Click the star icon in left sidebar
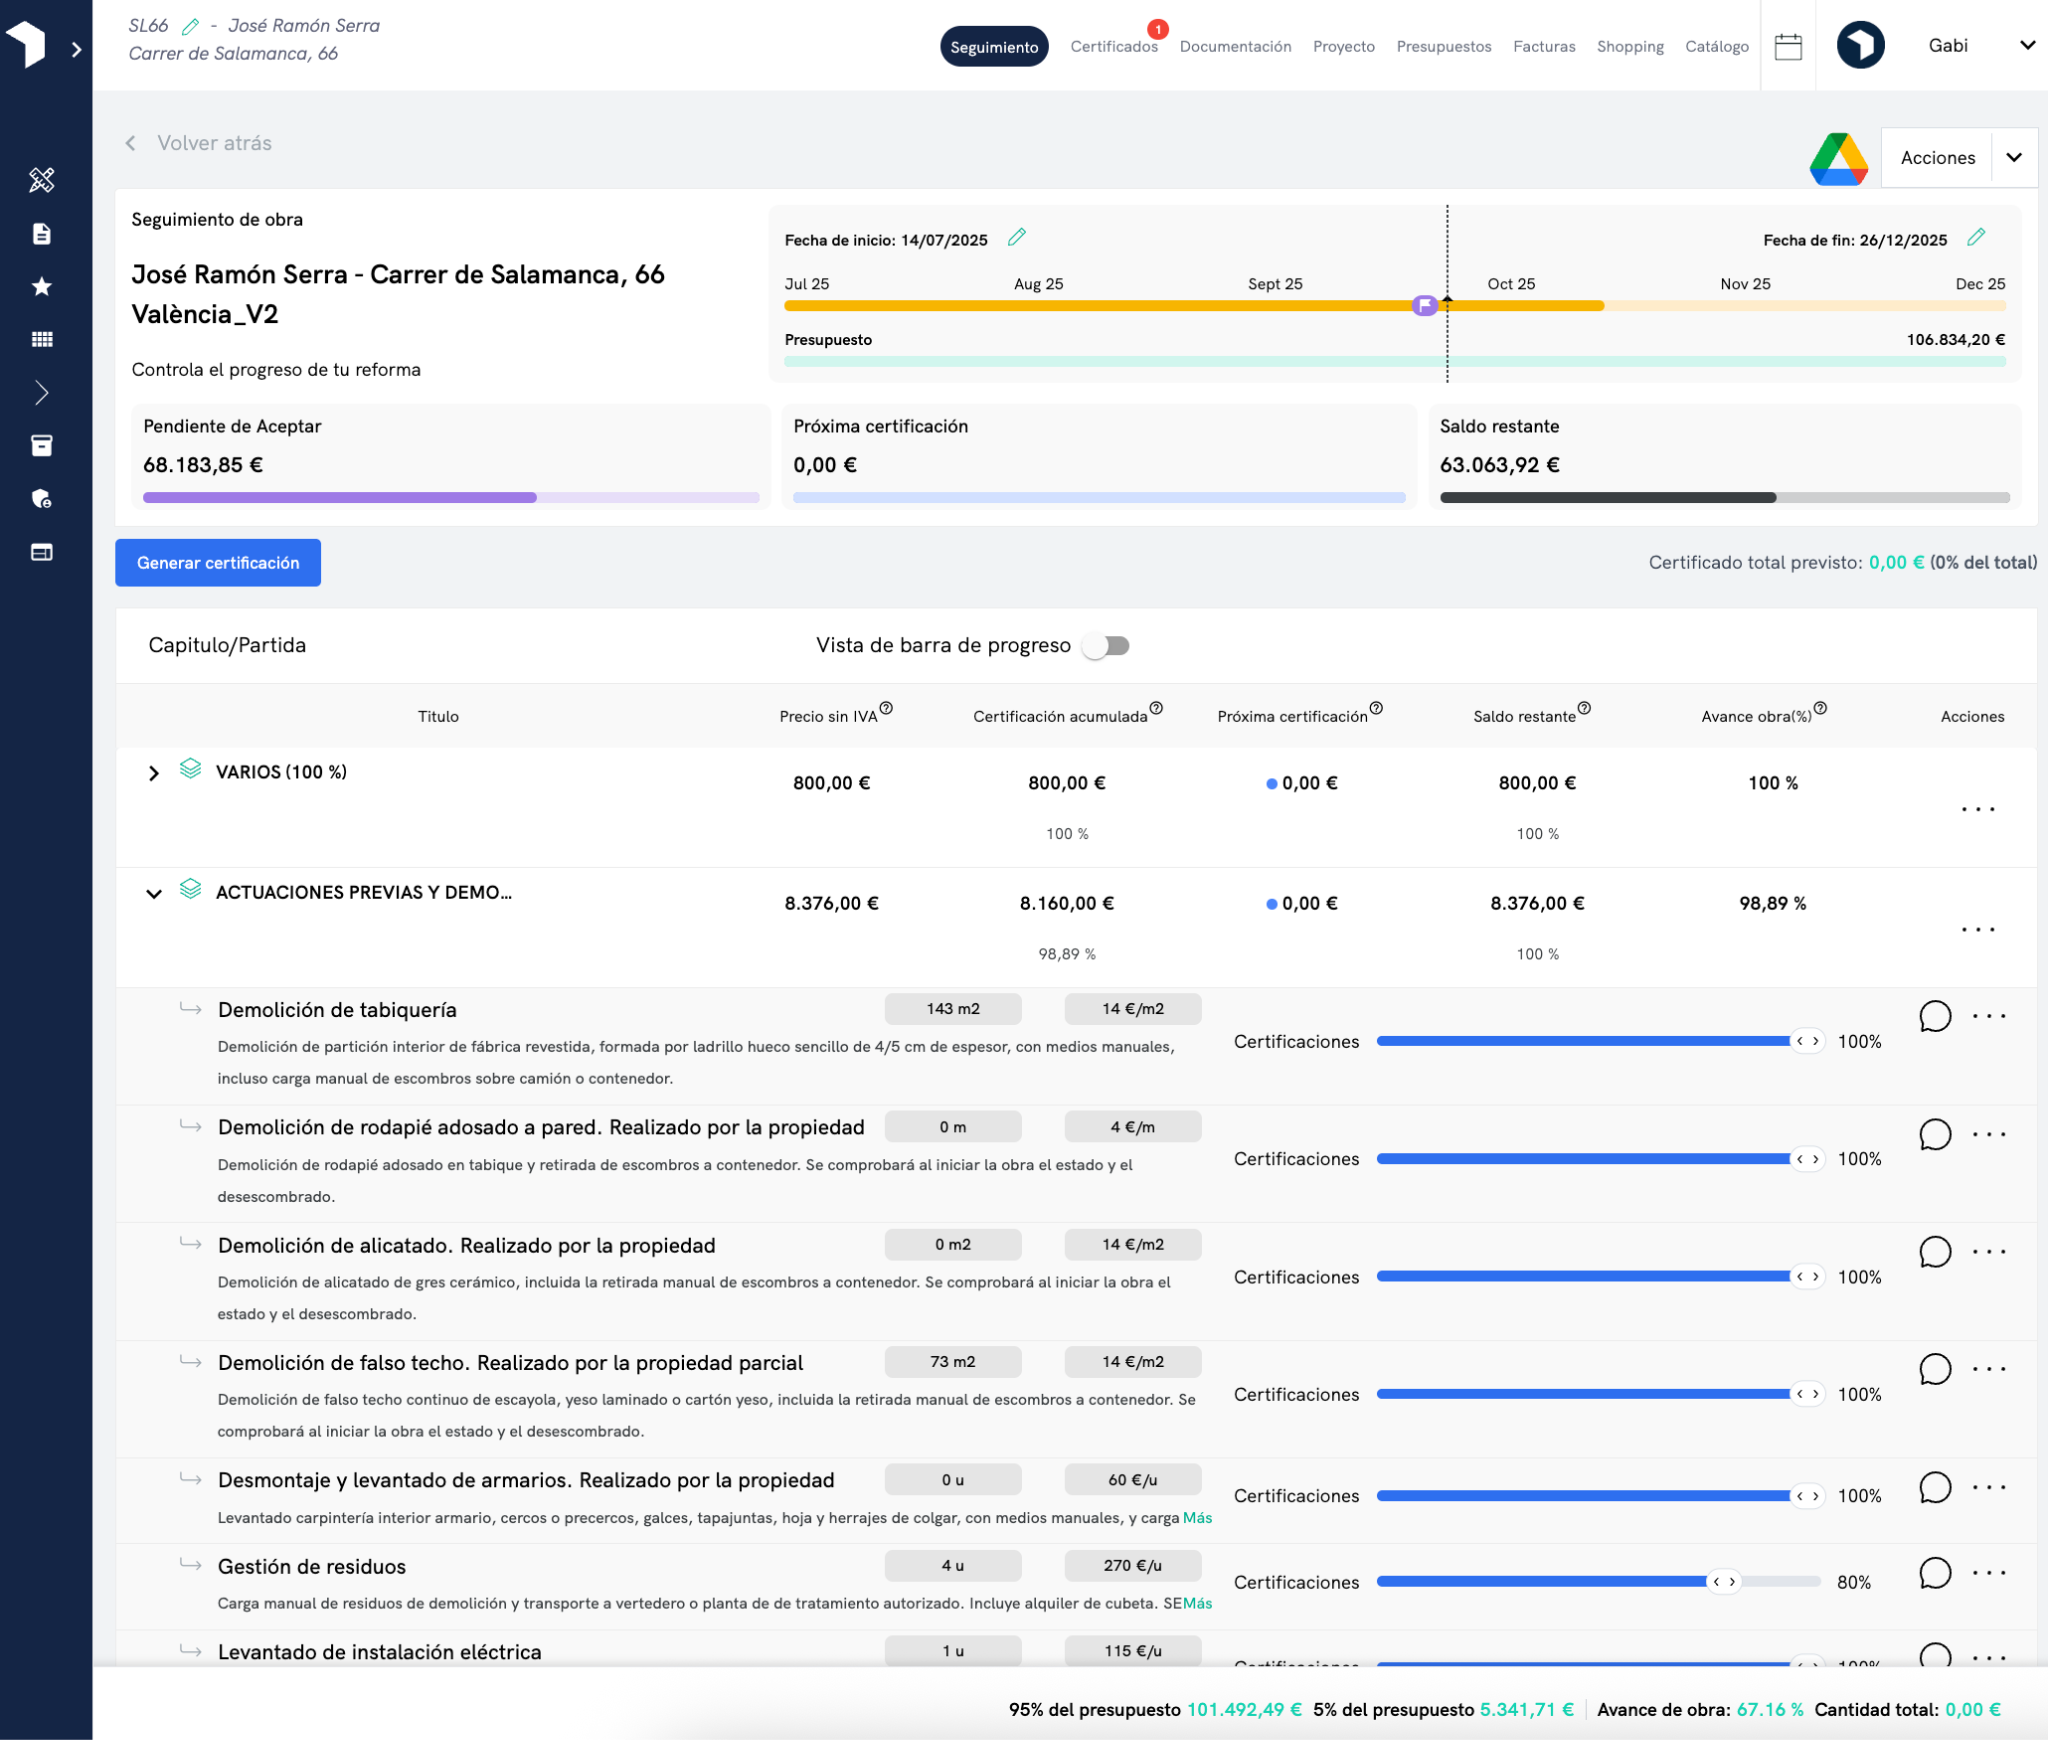 point(41,287)
